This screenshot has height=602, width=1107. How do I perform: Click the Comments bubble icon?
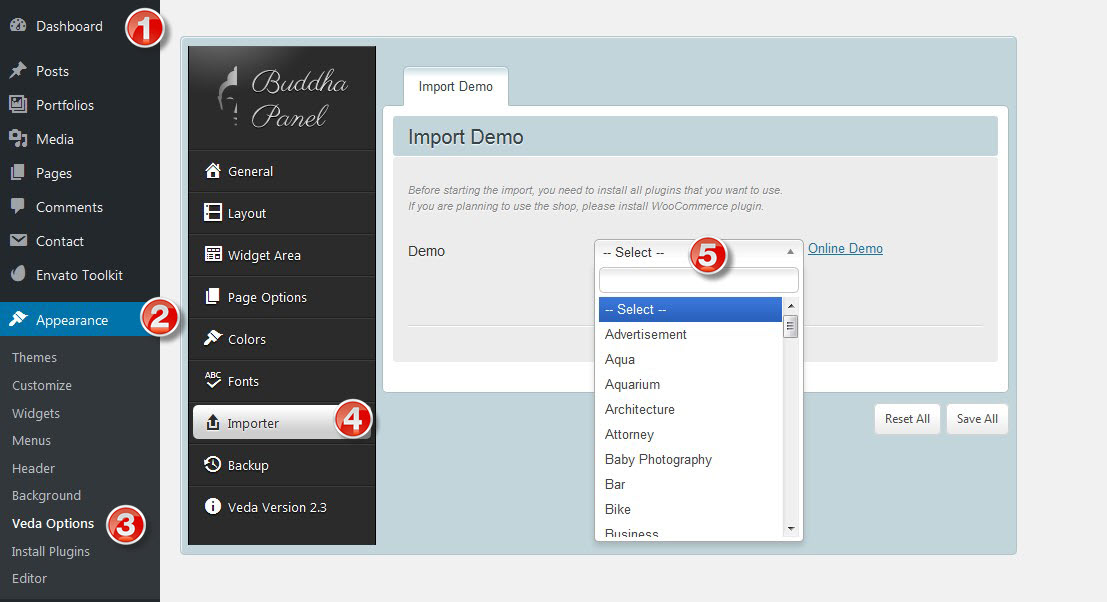click(x=18, y=206)
